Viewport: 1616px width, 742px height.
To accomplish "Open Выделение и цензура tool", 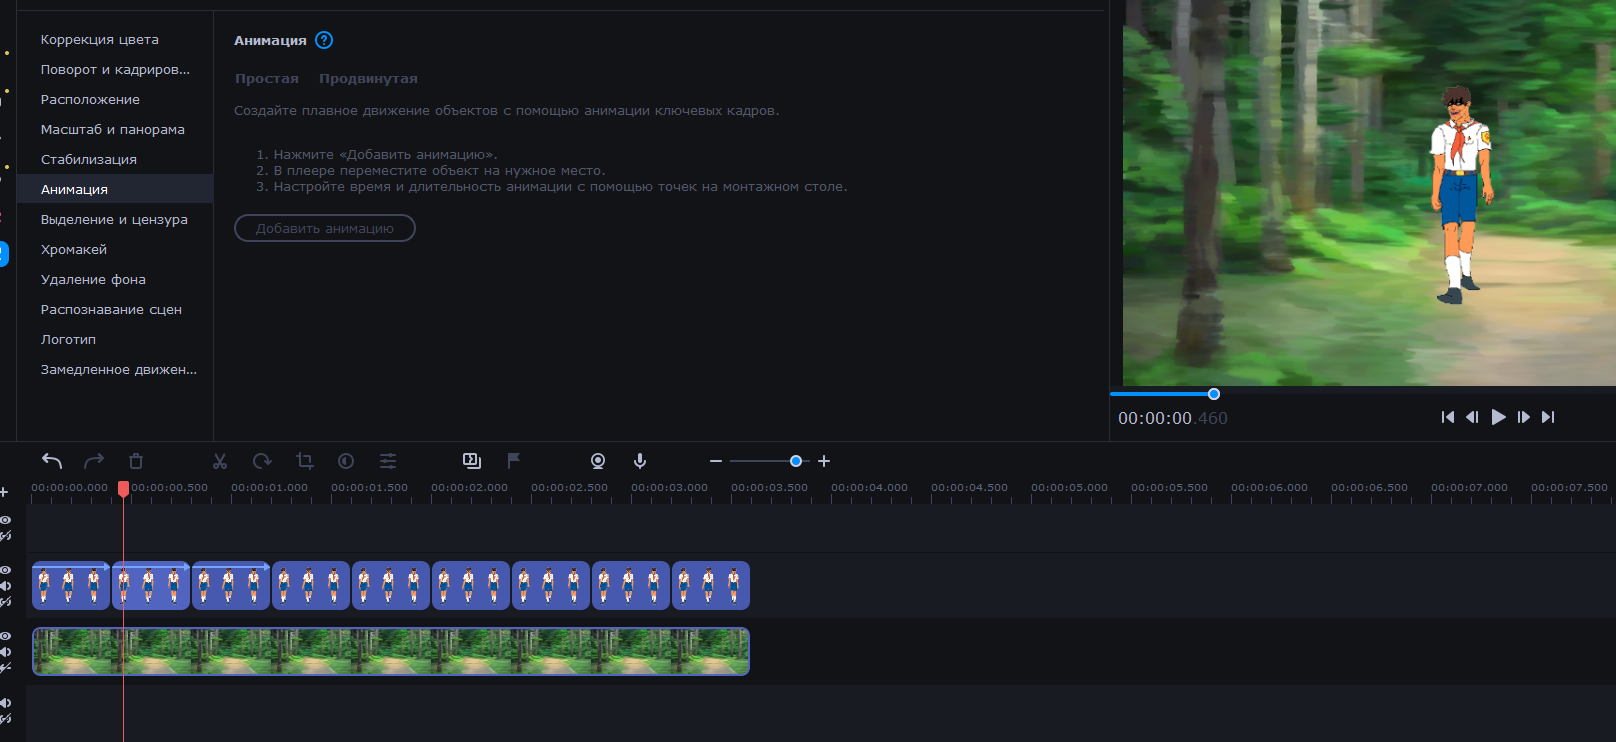I will pyautogui.click(x=115, y=220).
